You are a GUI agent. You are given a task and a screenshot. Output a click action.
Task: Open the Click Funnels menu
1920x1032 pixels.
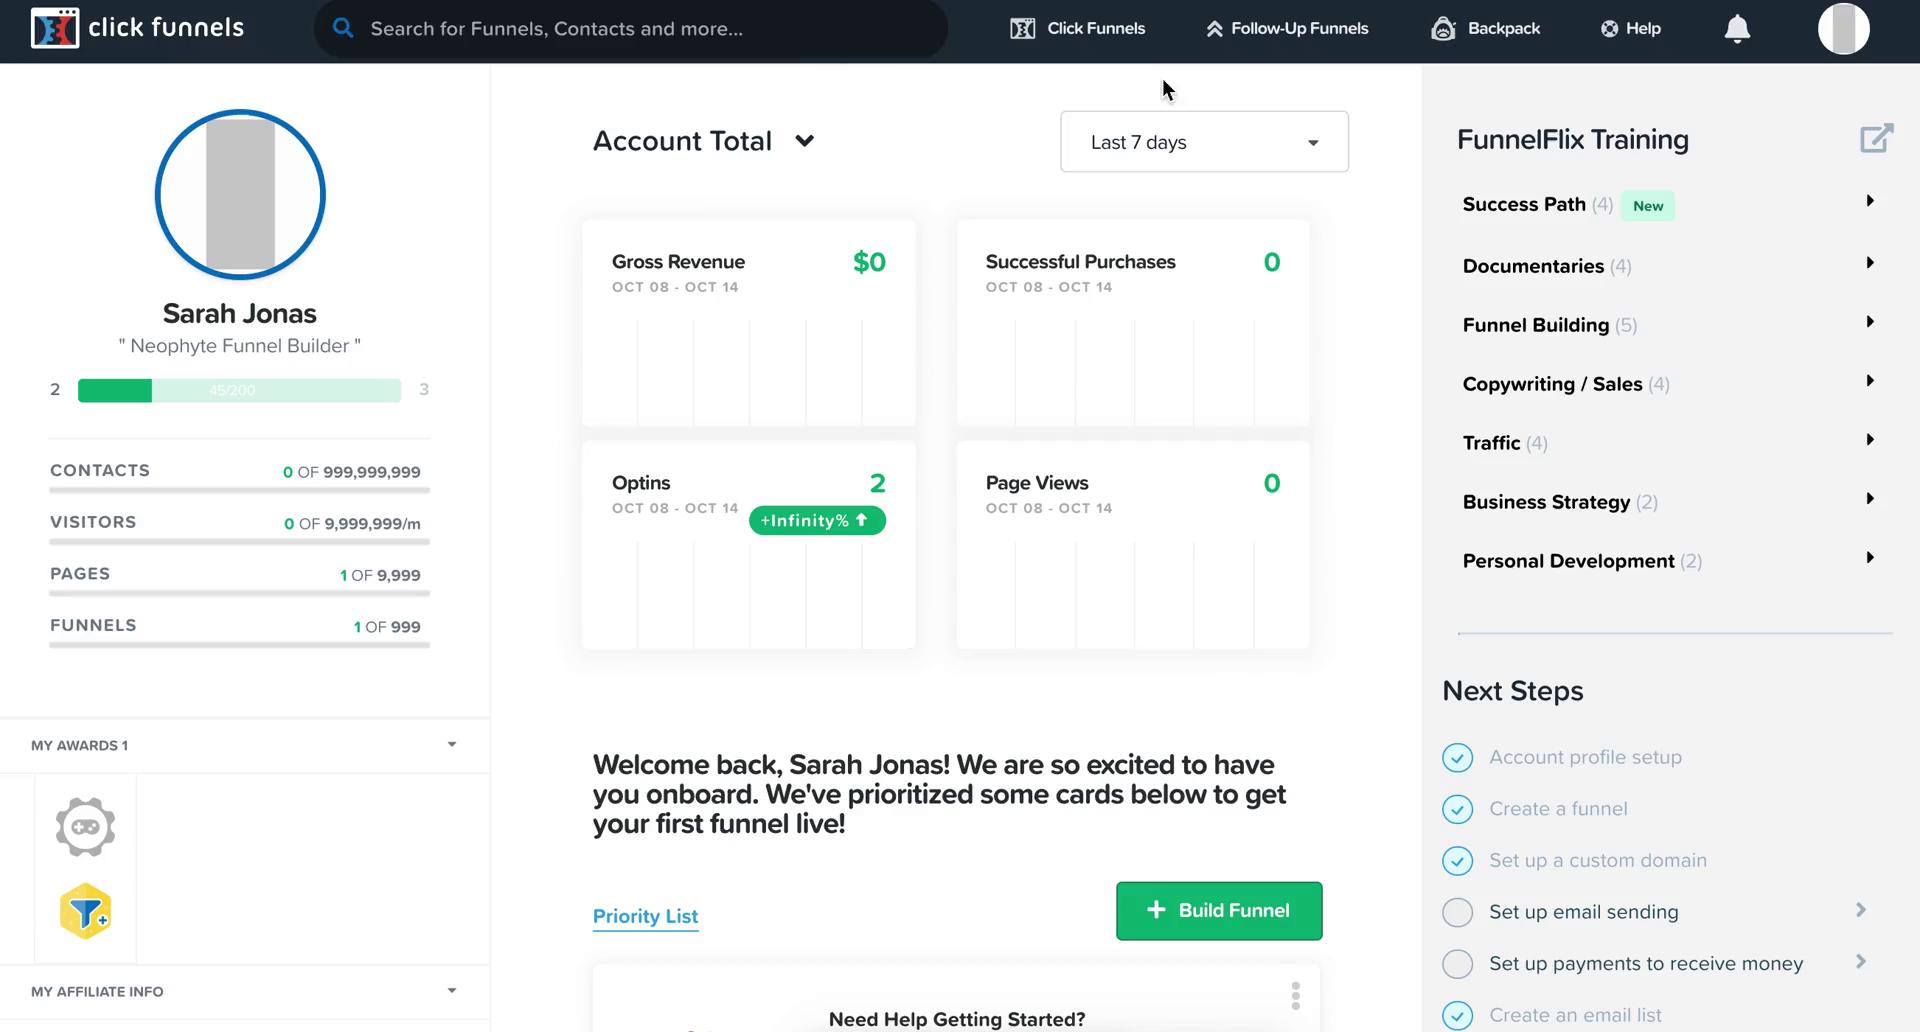click(x=1078, y=28)
